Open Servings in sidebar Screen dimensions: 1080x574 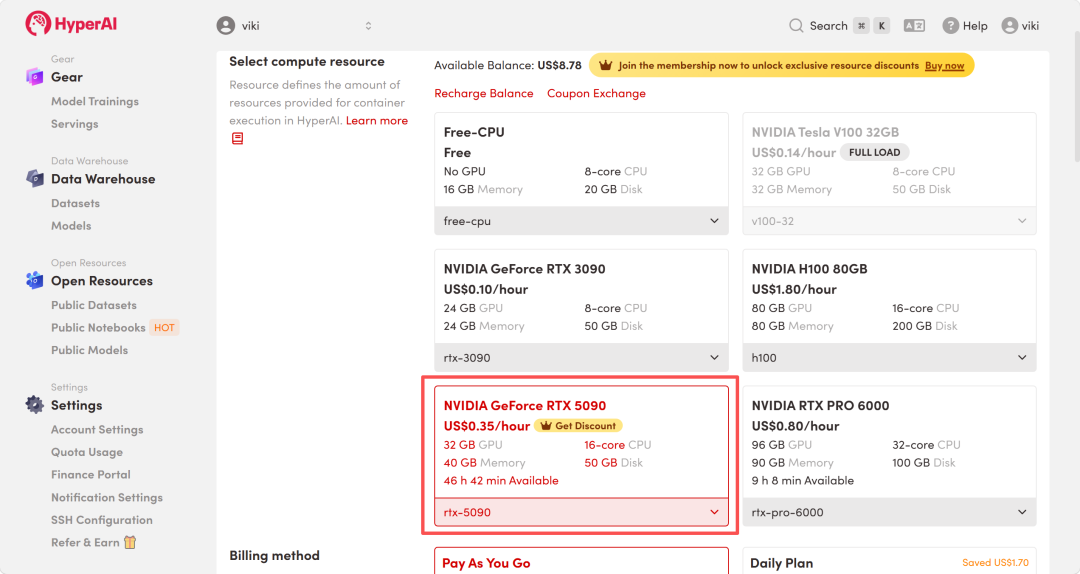pyautogui.click(x=74, y=124)
